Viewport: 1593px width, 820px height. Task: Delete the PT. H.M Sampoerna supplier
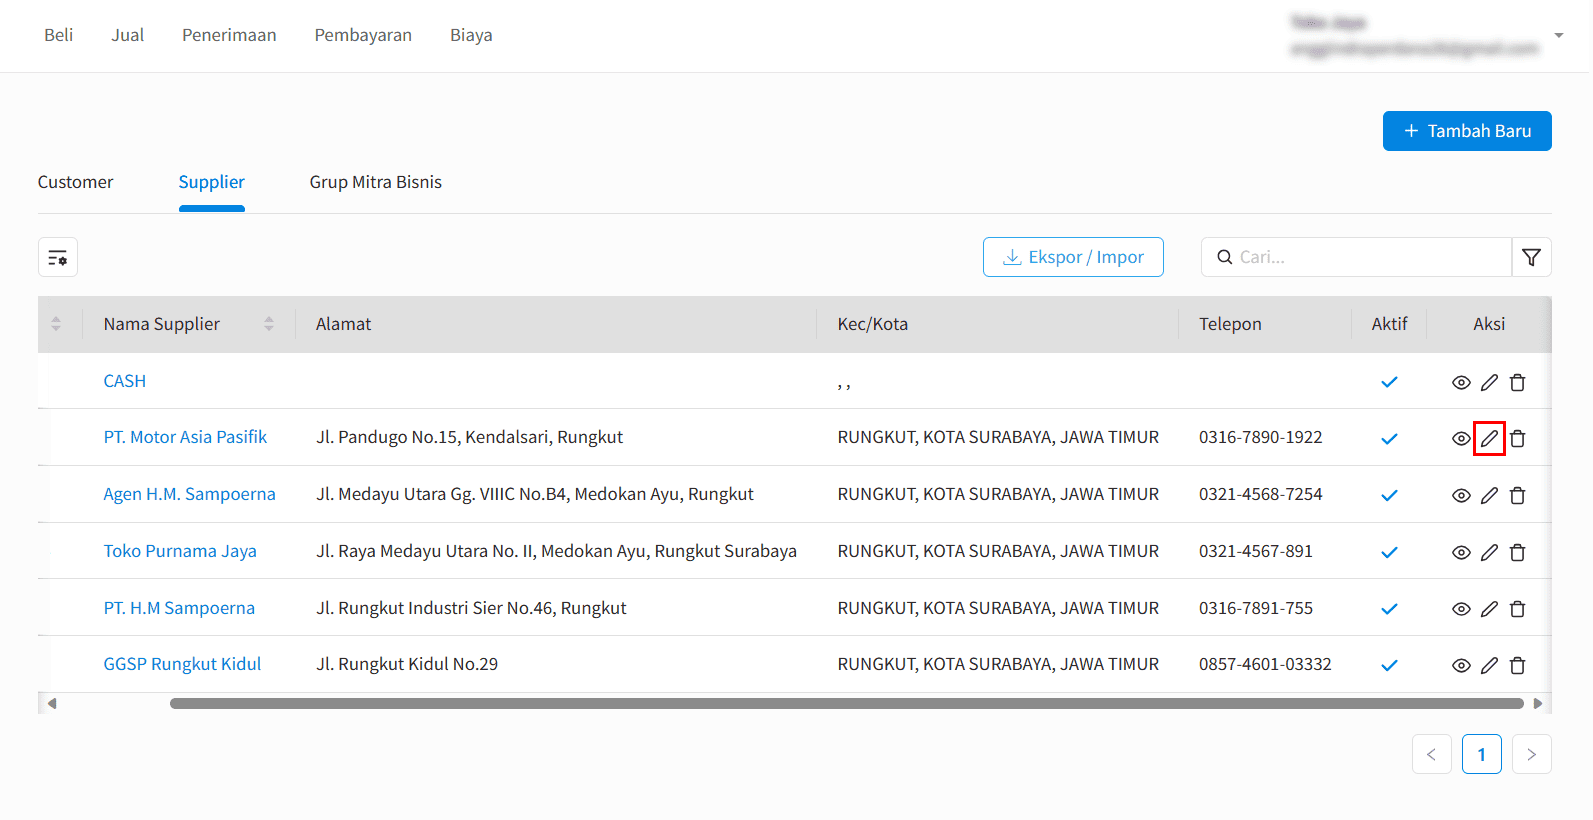pos(1517,608)
